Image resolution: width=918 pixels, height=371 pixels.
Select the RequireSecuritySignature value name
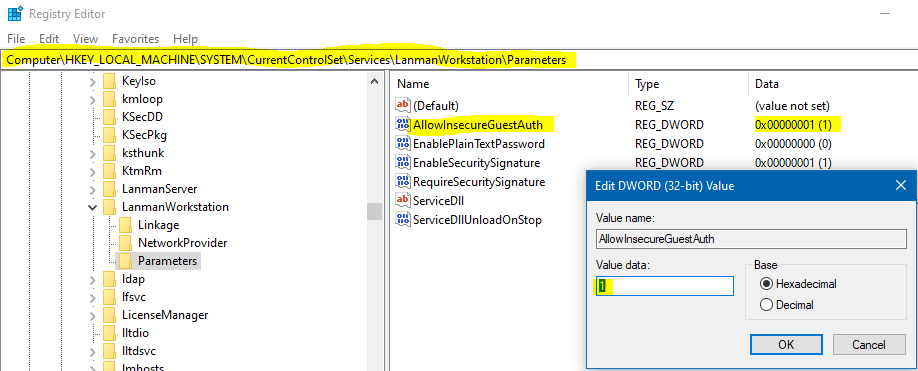click(x=479, y=181)
